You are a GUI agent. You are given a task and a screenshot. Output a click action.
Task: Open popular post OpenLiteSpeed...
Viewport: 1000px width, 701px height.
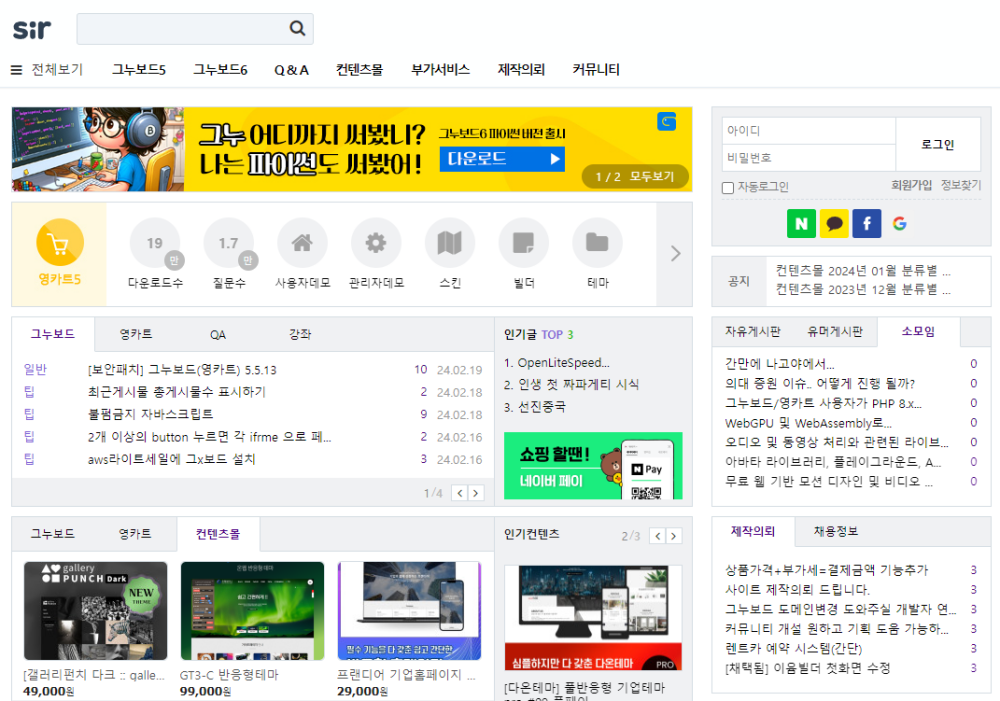(563, 362)
